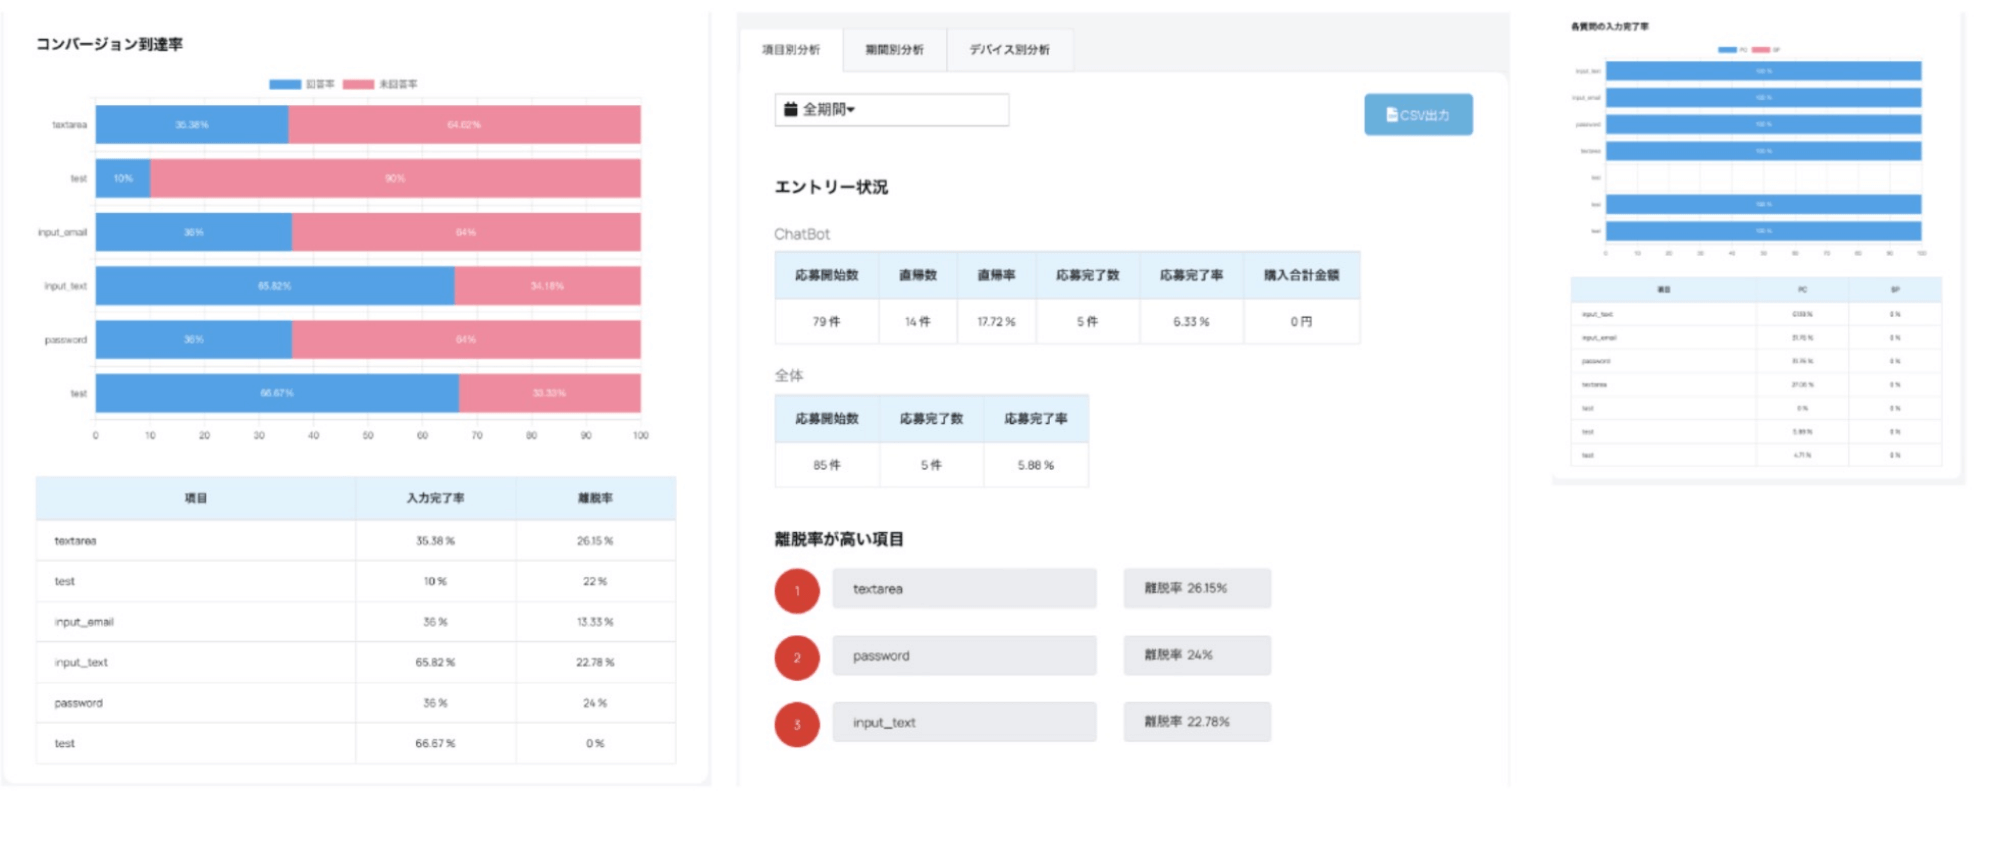The image size is (2000, 848).
Task: Click the textarea field in 離脱率が高い項目
Action: click(964, 589)
